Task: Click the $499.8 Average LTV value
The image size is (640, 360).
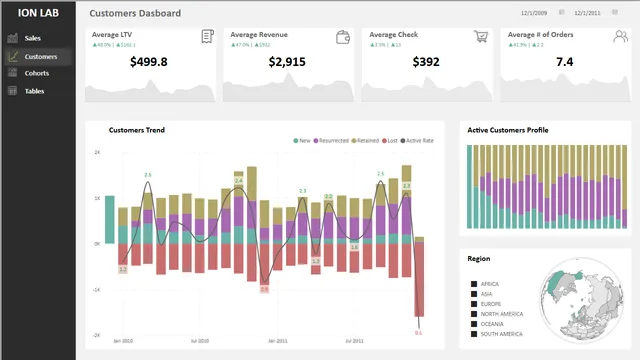Action: [149, 62]
